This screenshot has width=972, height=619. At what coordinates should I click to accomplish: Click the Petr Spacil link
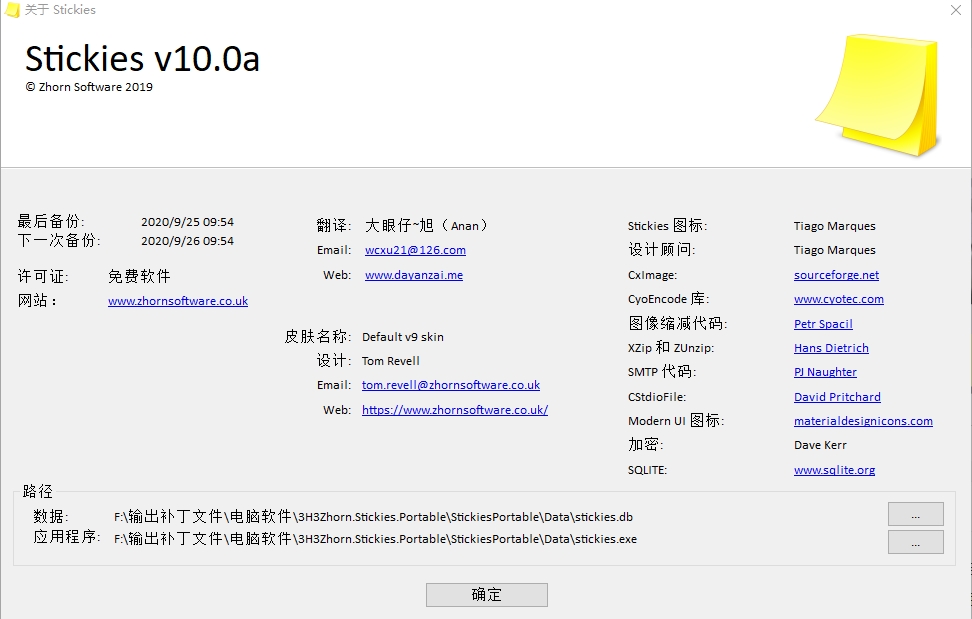pyautogui.click(x=823, y=324)
